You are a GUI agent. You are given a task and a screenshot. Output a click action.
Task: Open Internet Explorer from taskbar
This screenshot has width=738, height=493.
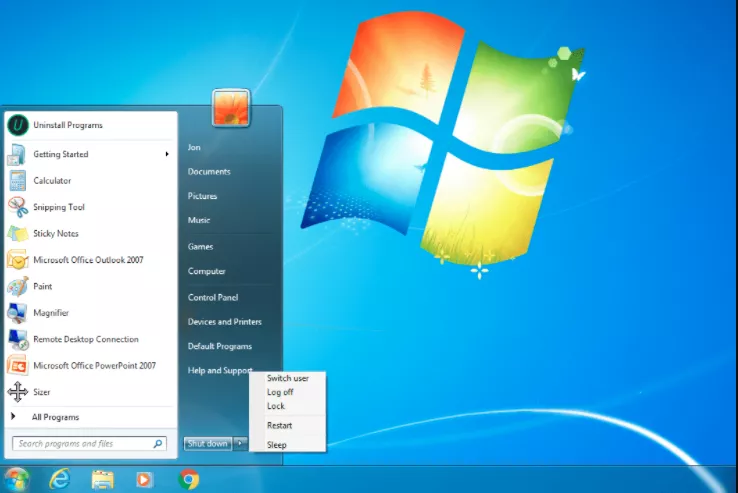click(x=60, y=480)
